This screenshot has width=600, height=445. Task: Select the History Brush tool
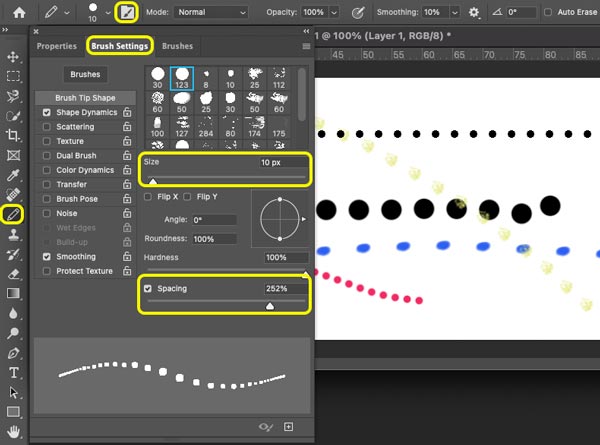[x=13, y=254]
